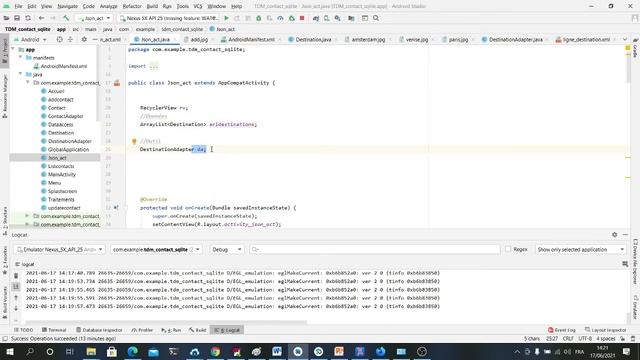Expand the folded import statement

[153, 66]
